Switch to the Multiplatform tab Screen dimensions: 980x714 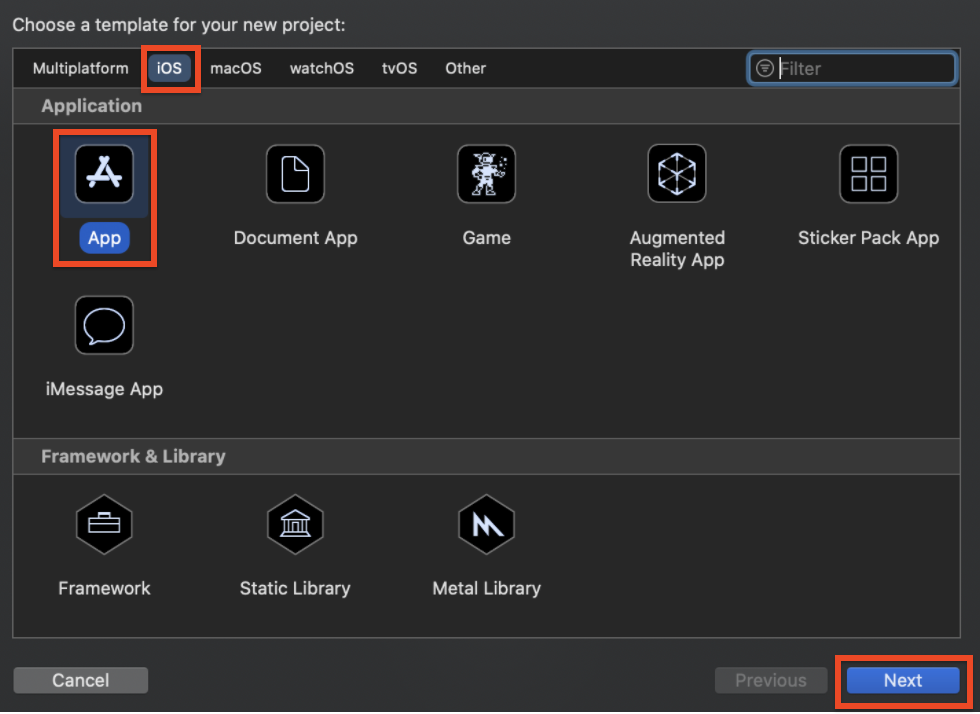pyautogui.click(x=80, y=69)
